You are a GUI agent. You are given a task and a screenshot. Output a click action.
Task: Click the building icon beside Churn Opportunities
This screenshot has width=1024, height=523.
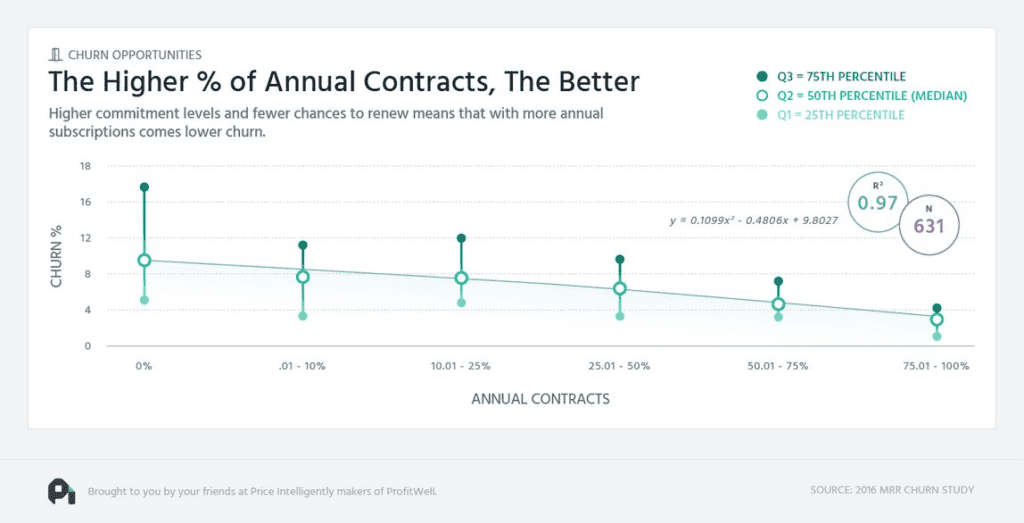[x=56, y=55]
